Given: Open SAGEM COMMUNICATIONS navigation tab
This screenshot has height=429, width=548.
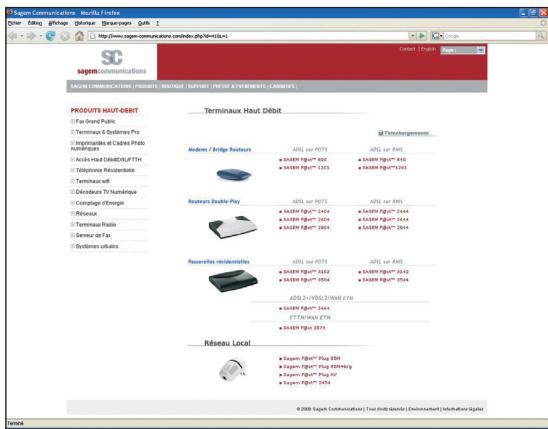Looking at the screenshot, I should tap(101, 86).
